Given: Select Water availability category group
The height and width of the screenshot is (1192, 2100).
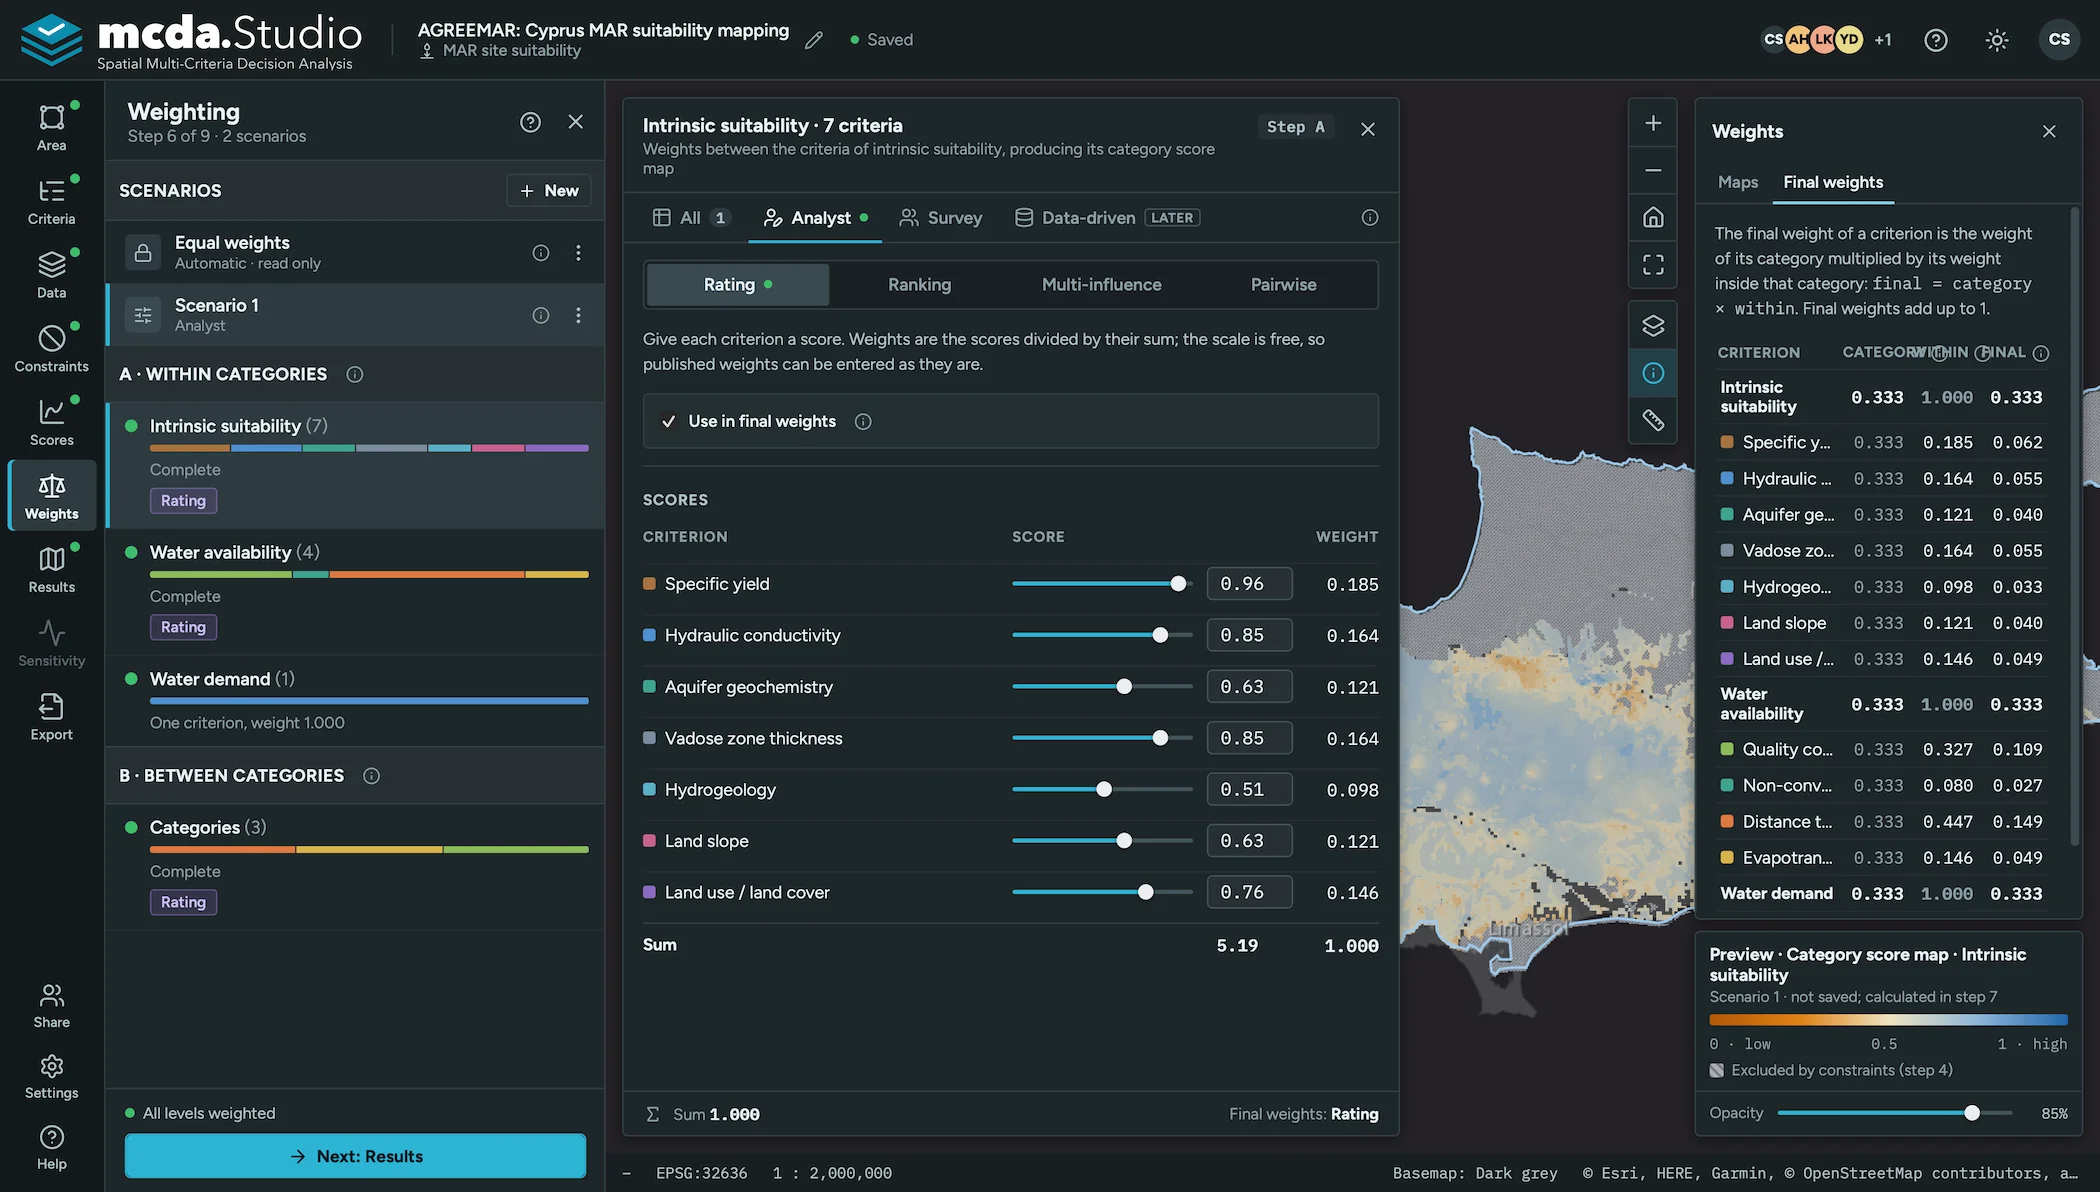Looking at the screenshot, I should (356, 592).
